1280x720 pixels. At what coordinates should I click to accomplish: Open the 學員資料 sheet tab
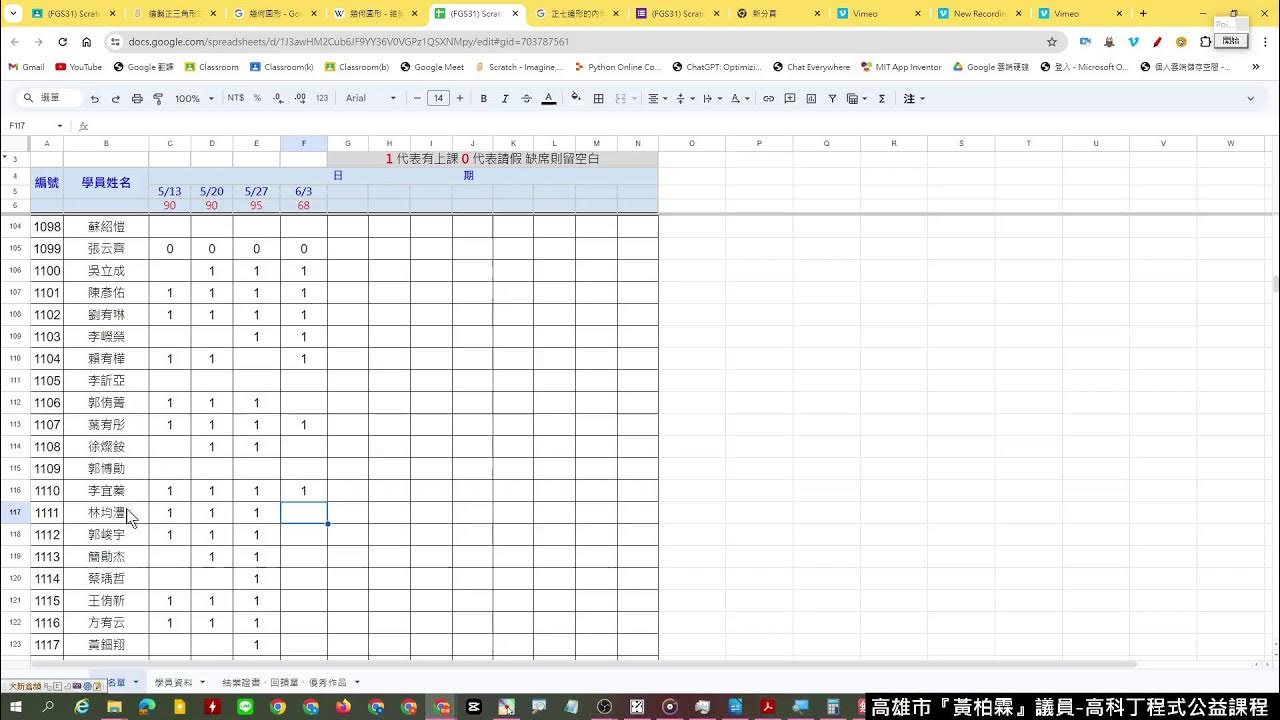tap(173, 682)
